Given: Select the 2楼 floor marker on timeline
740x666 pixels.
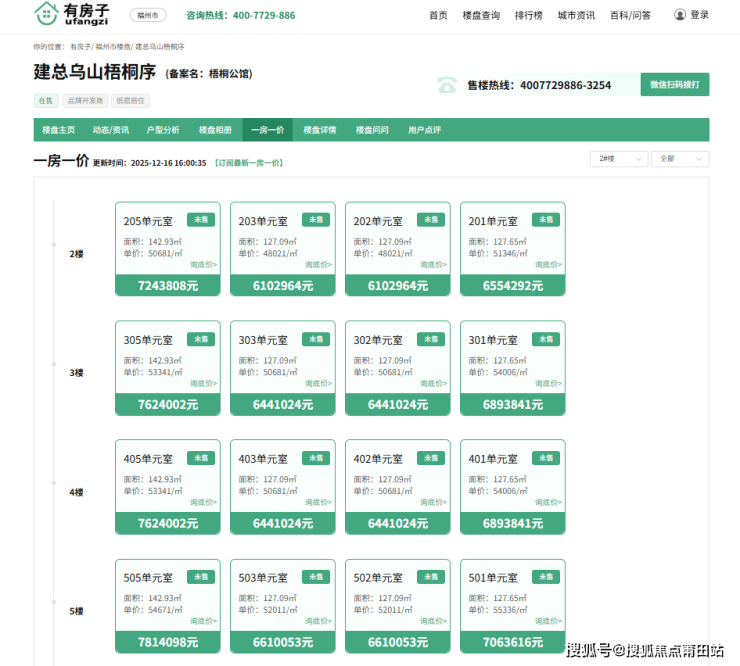Looking at the screenshot, I should [x=76, y=254].
